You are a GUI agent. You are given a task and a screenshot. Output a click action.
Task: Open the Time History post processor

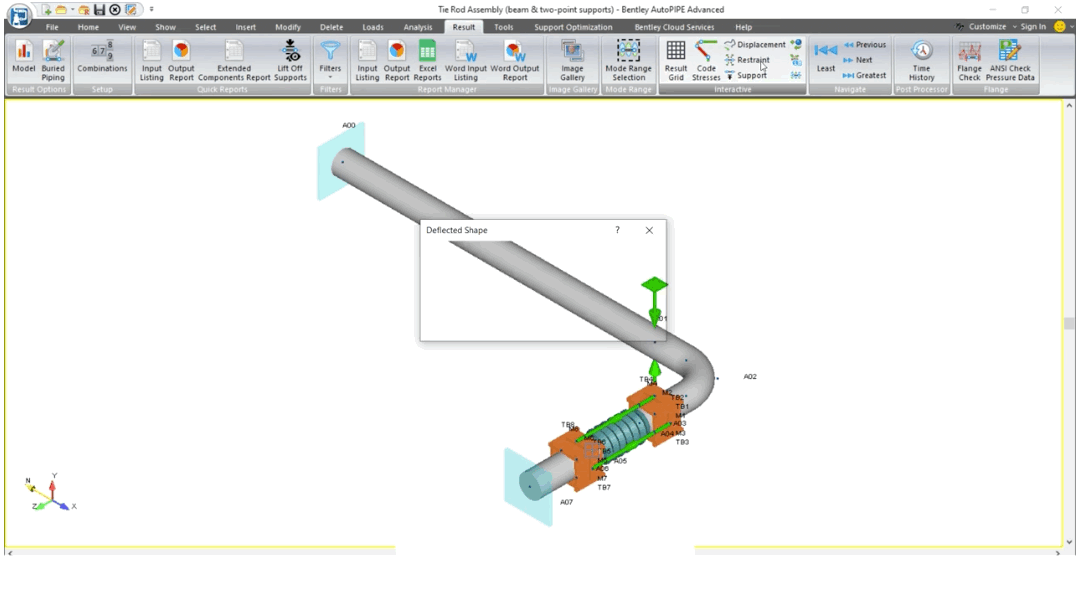click(921, 60)
